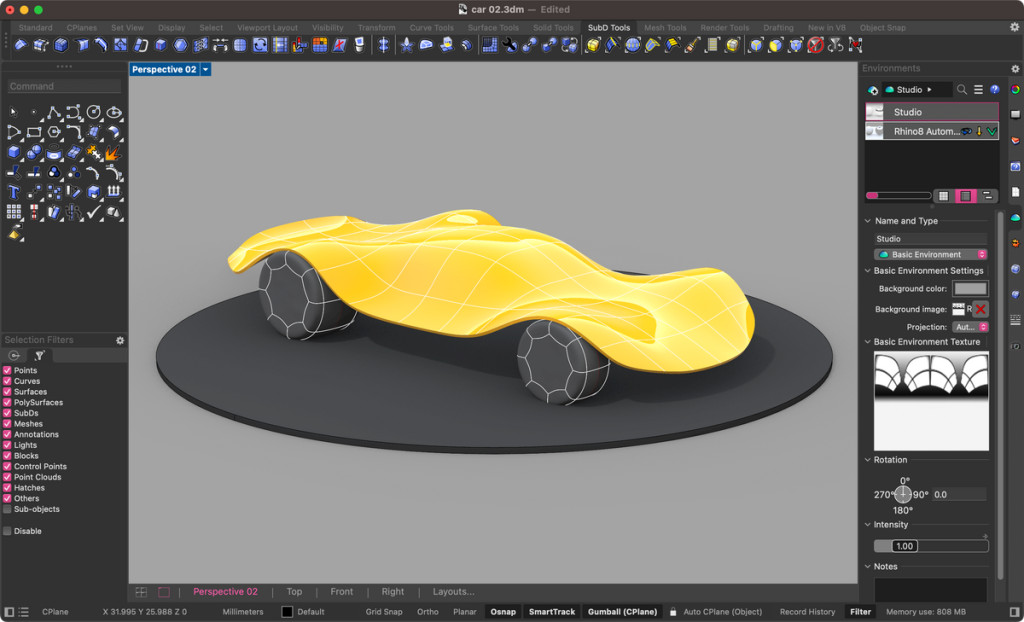This screenshot has width=1024, height=622.
Task: Click the Circle tool icon
Action: pyautogui.click(x=93, y=113)
